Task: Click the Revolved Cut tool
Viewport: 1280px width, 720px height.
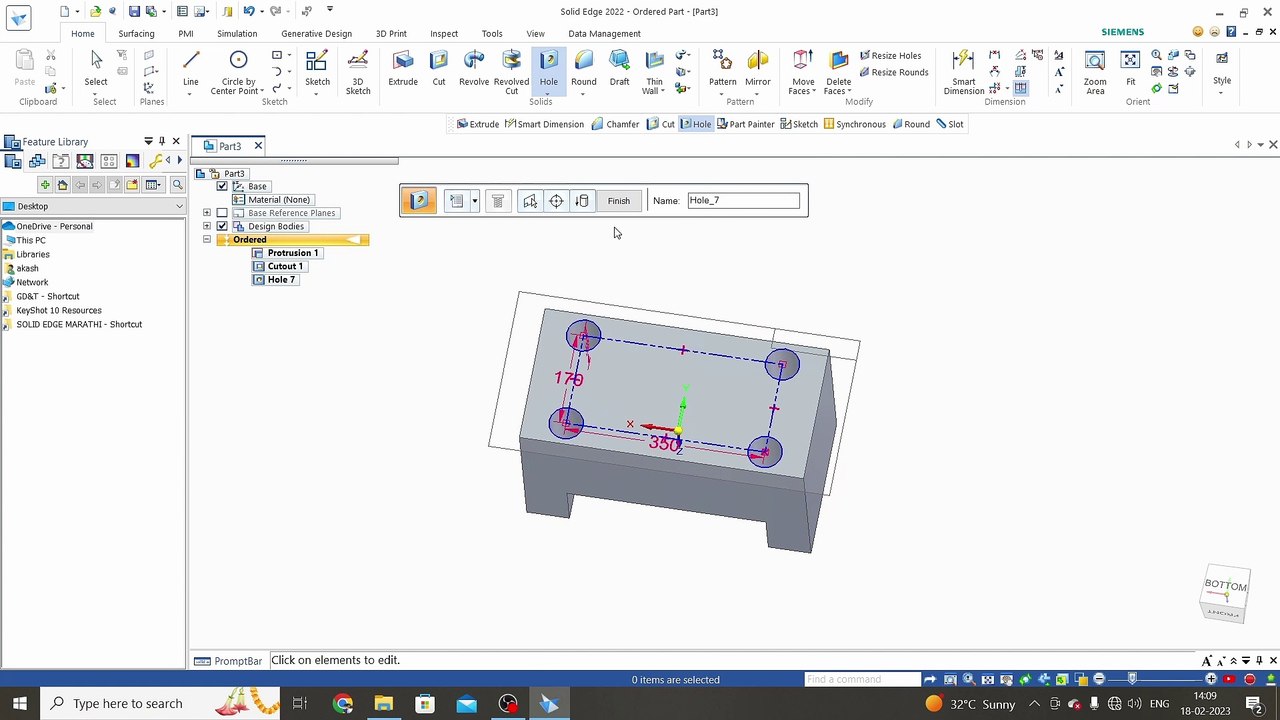Action: click(x=511, y=72)
